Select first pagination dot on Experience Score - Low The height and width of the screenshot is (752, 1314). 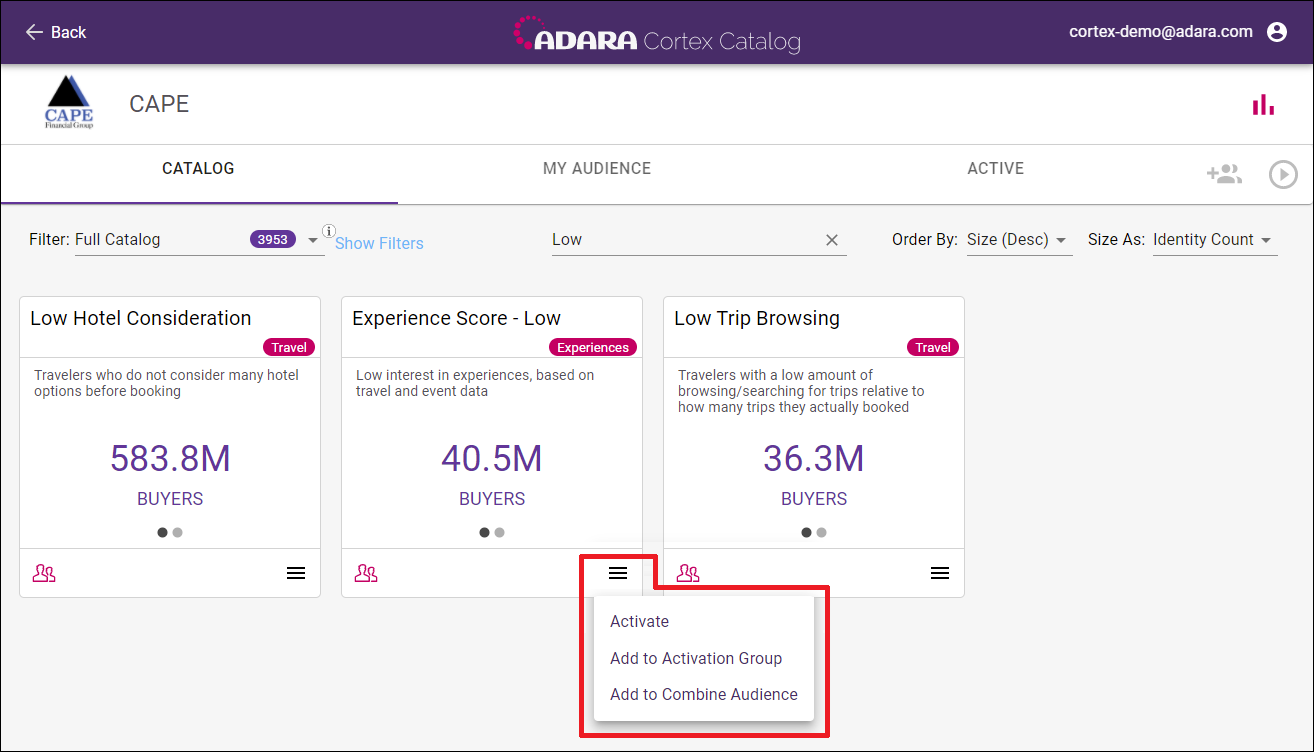[485, 532]
